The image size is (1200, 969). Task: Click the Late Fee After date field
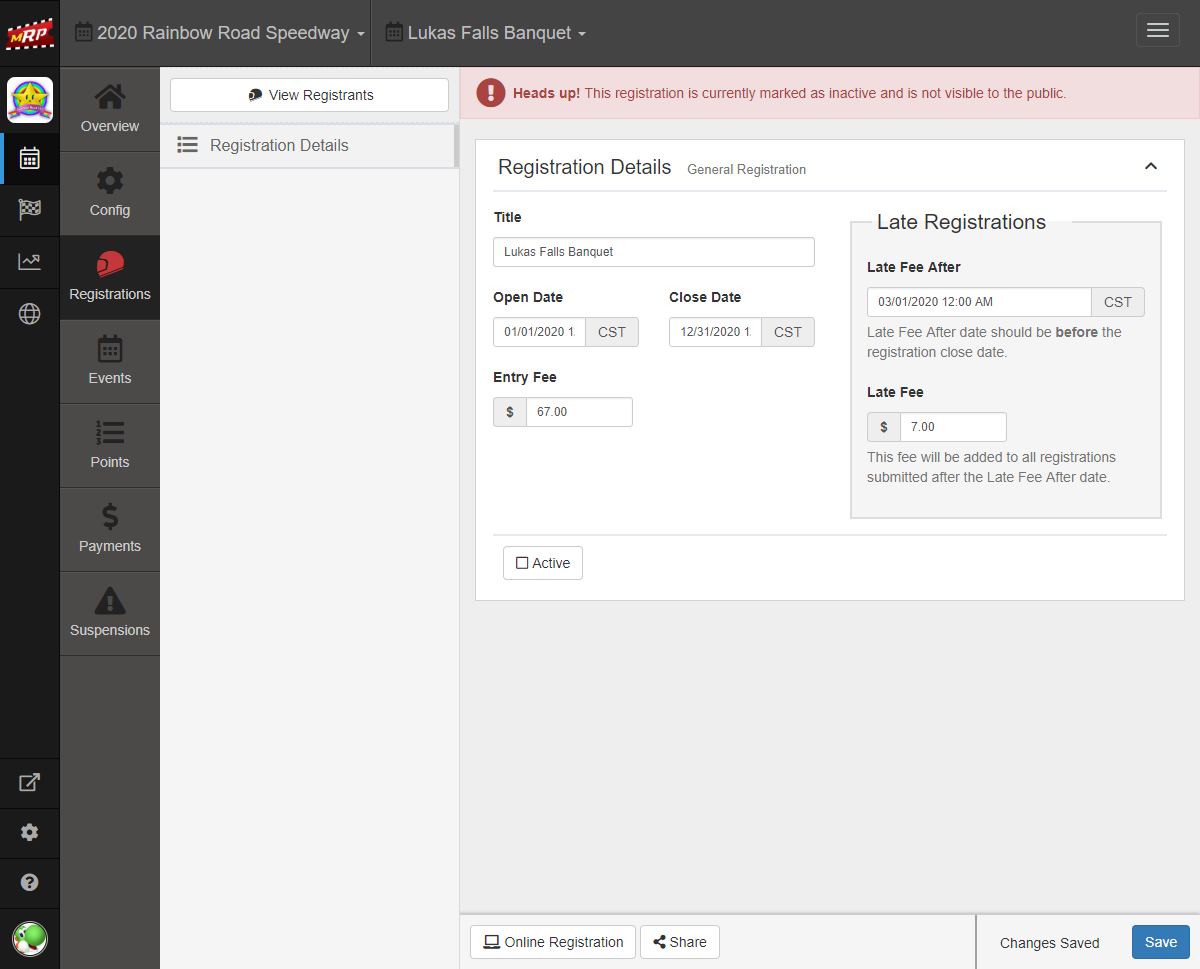tap(979, 302)
